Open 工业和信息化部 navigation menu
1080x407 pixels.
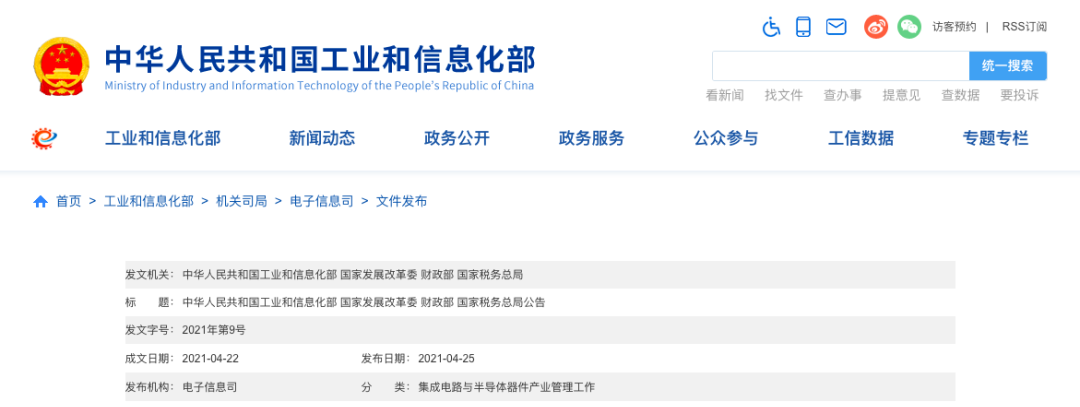click(163, 138)
